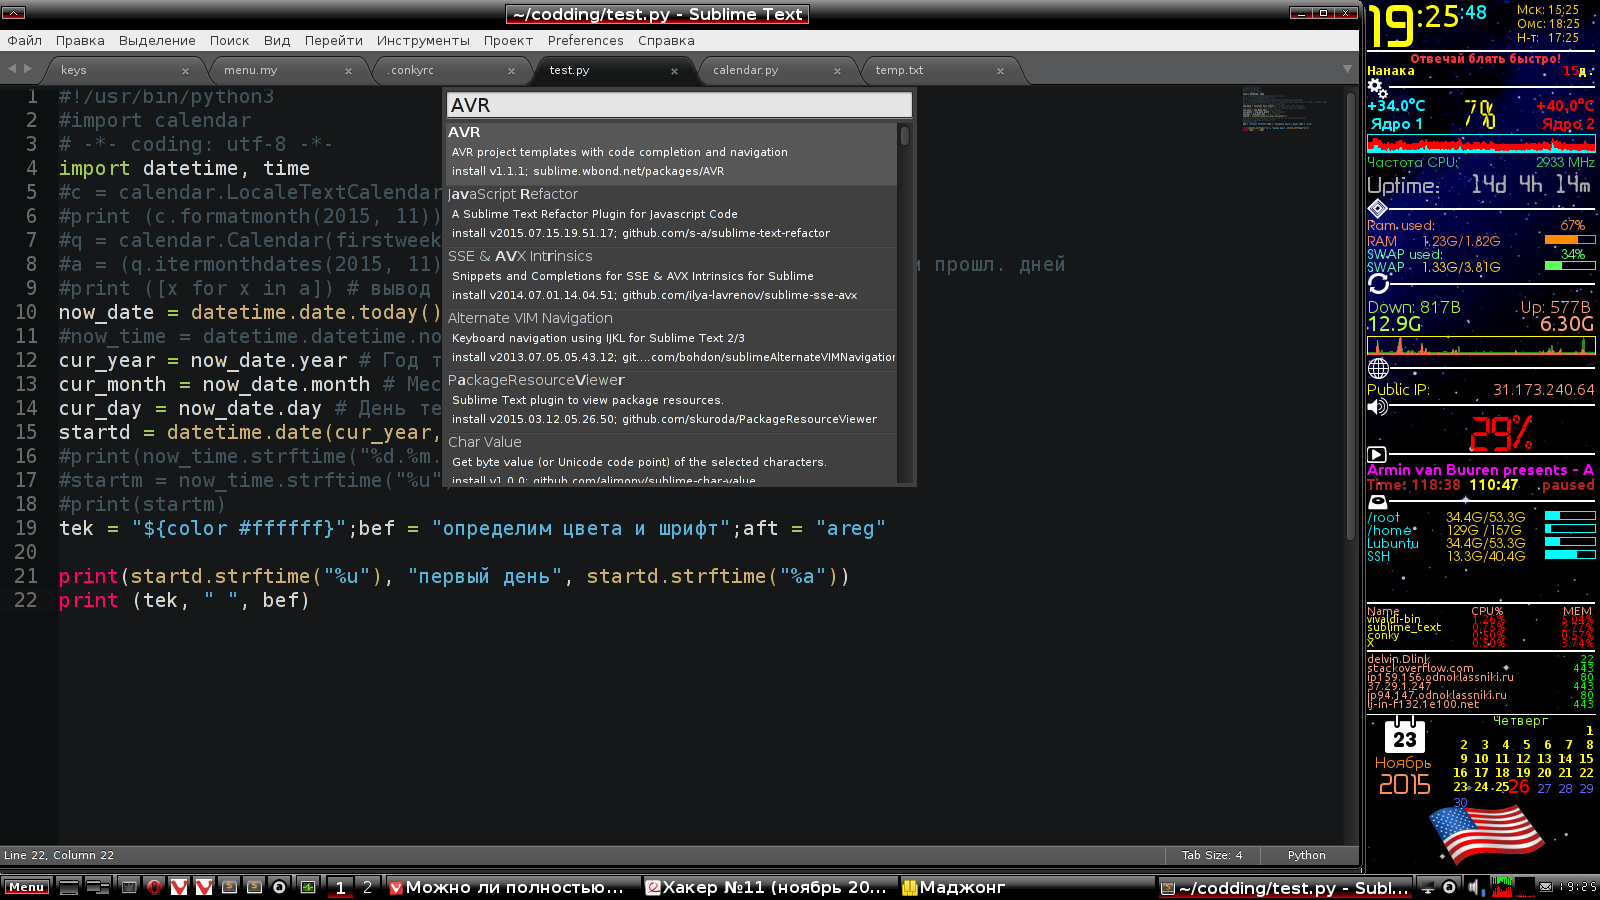This screenshot has width=1600, height=900.
Task: Open the Вид menu
Action: click(277, 41)
